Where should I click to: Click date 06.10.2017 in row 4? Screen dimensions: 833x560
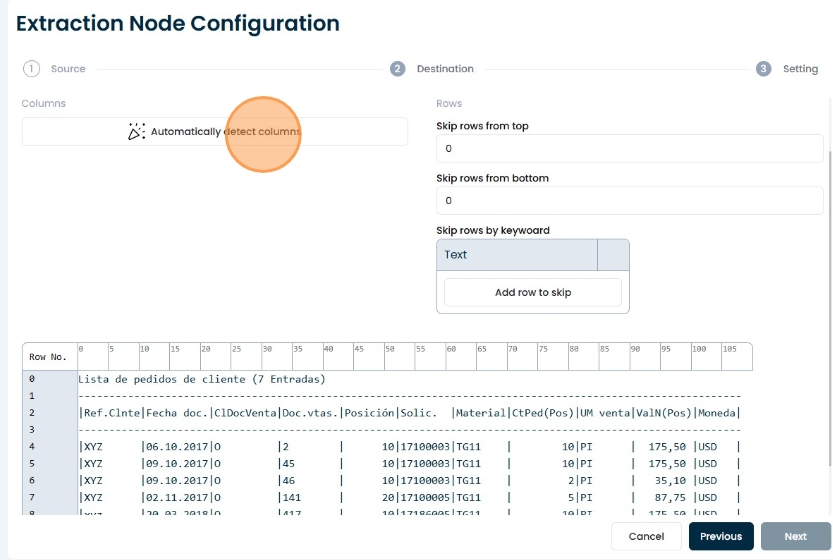(177, 447)
